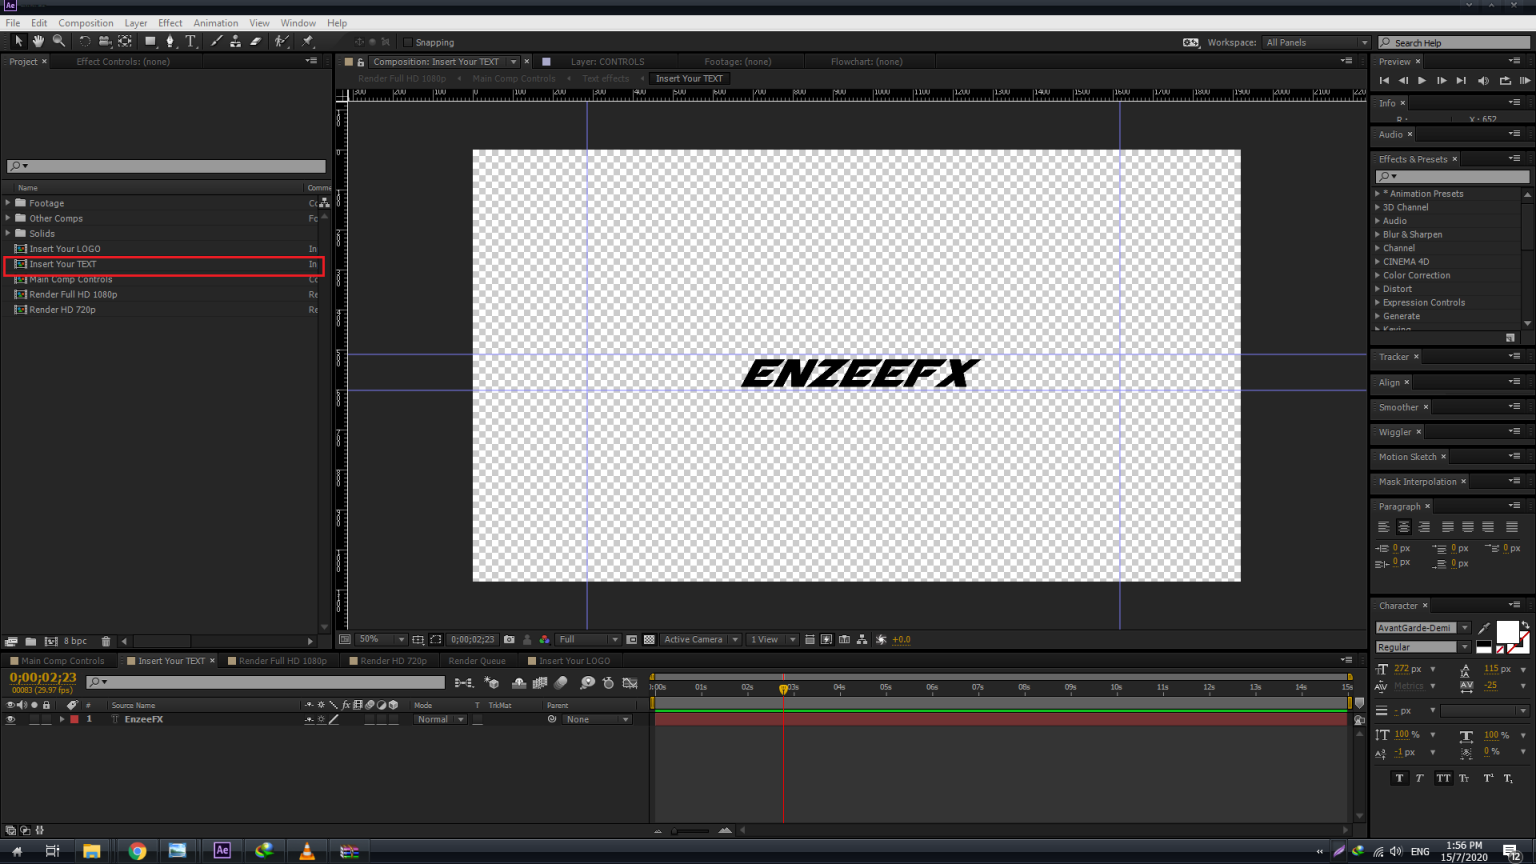Screen dimensions: 1536x864
Task: Toggle Faux Bold in Character panel
Action: [1399, 778]
